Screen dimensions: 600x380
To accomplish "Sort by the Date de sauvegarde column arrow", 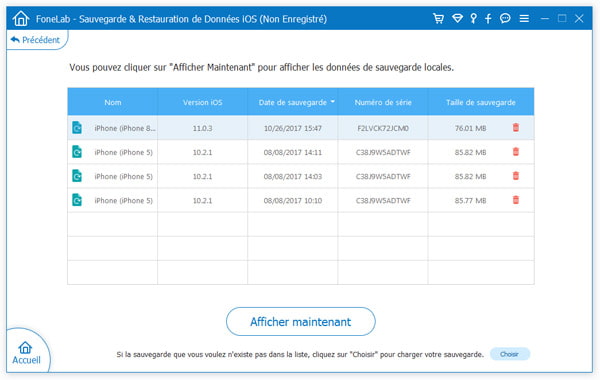I will 333,102.
